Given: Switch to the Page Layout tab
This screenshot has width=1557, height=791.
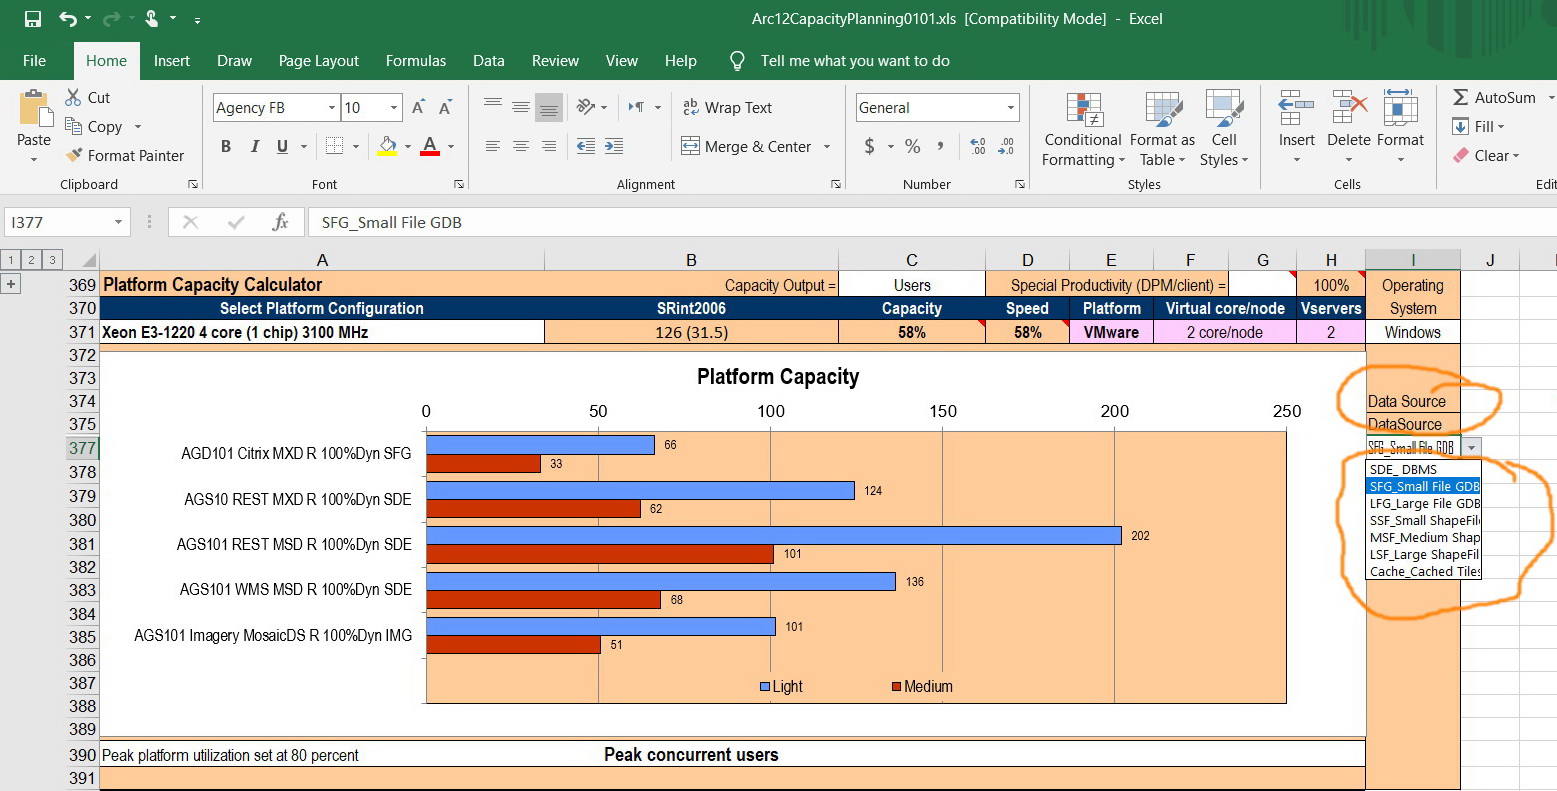Looking at the screenshot, I should click(318, 61).
